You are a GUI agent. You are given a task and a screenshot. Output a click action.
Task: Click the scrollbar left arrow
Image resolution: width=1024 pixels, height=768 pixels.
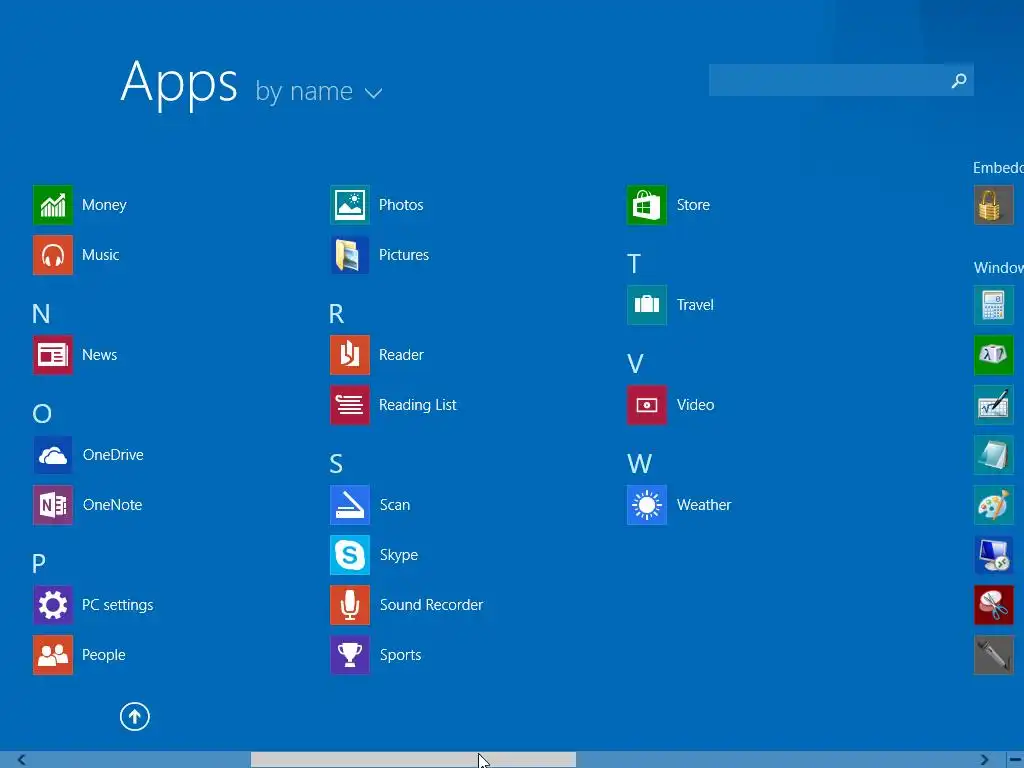click(x=21, y=760)
